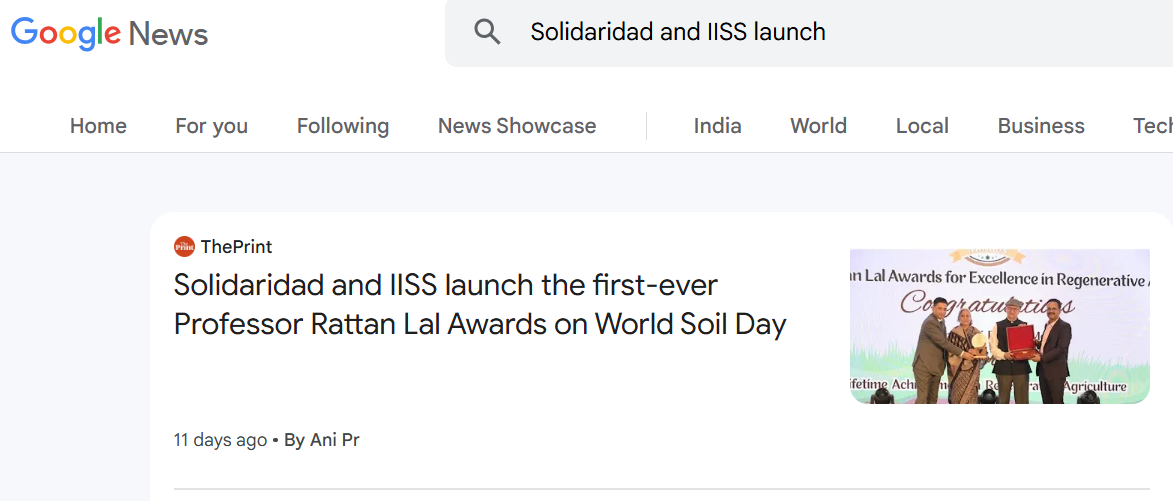Viewport: 1173px width, 501px height.
Task: Switch to the Following tab
Action: [x=342, y=126]
